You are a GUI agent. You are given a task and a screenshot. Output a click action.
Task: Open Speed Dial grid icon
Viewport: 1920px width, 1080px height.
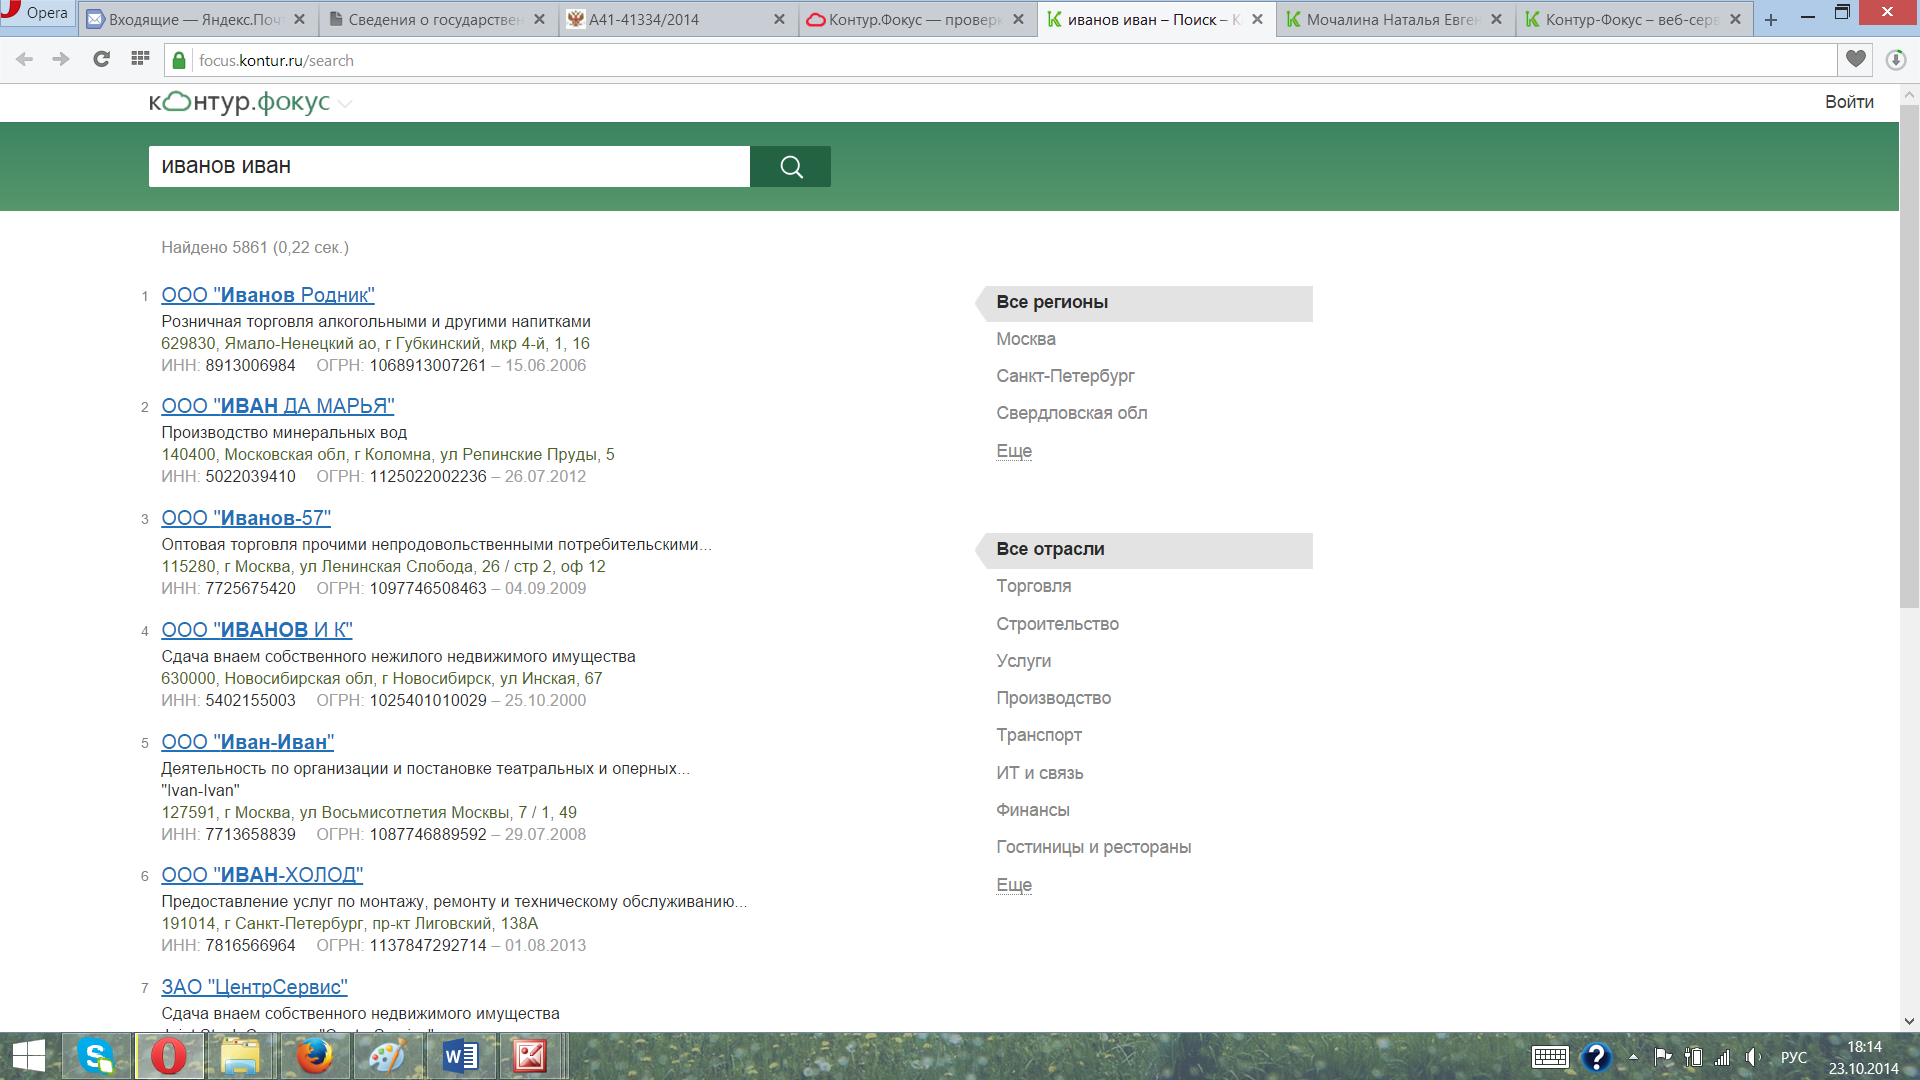(140, 59)
